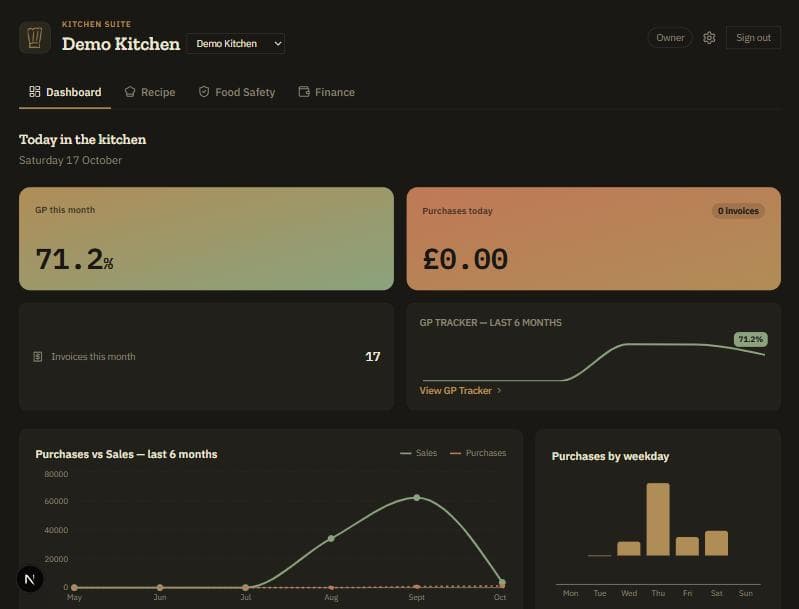This screenshot has height=609, width=799.
Task: Open settings via the gear icon
Action: click(x=709, y=38)
